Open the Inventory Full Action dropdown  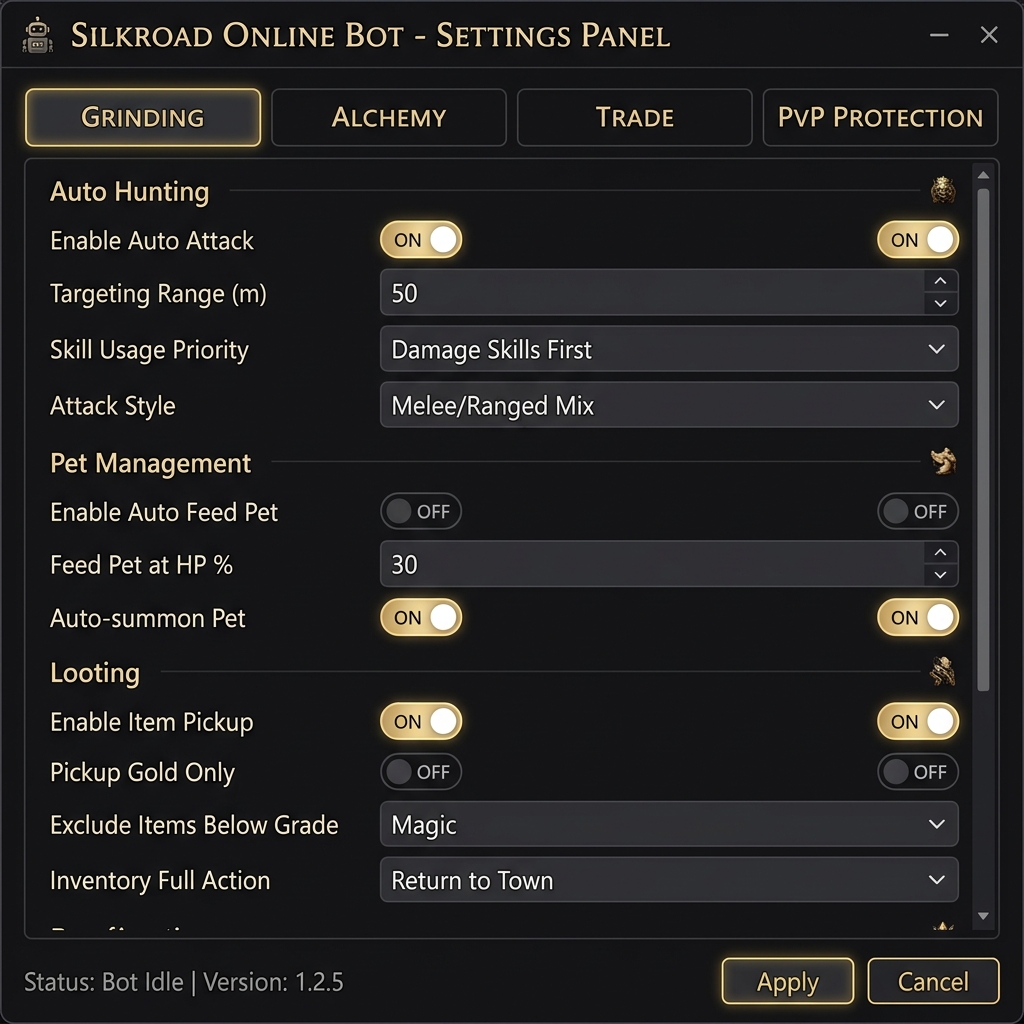click(668, 881)
